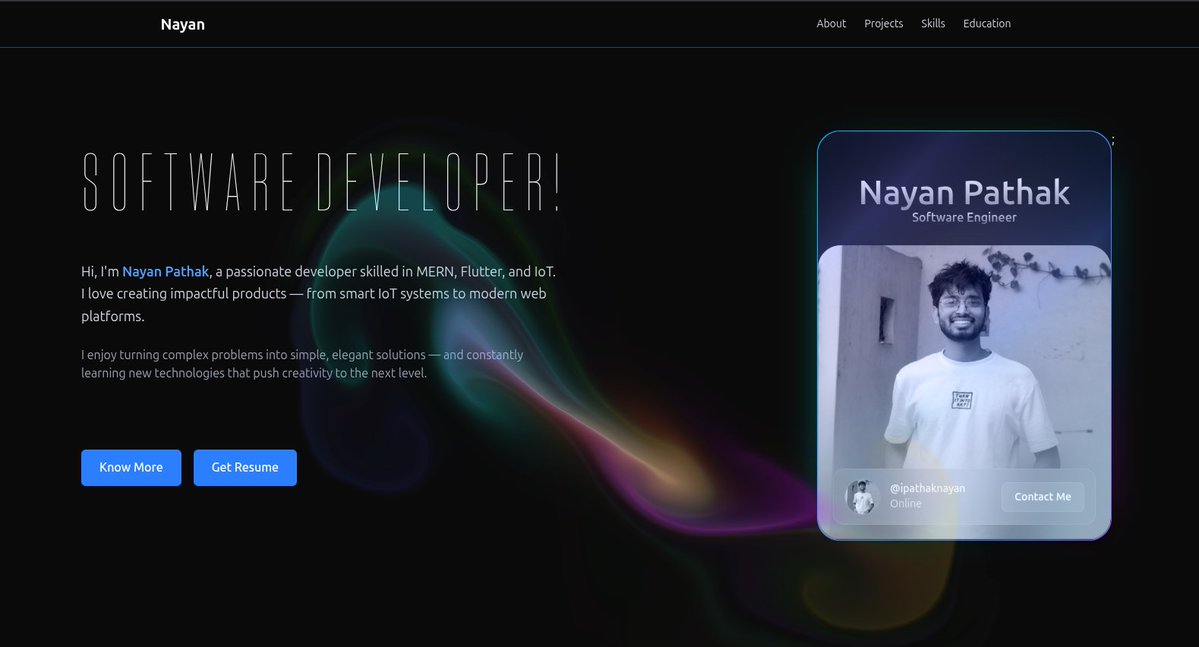Open the Skills navigation link
Image resolution: width=1199 pixels, height=647 pixels.
(932, 23)
